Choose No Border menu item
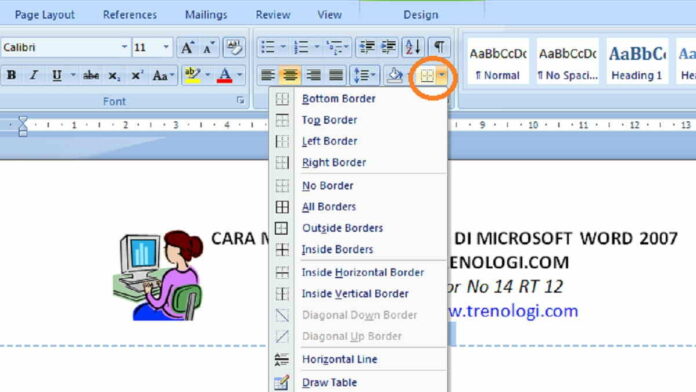Viewport: 696px width, 392px height. point(358,186)
